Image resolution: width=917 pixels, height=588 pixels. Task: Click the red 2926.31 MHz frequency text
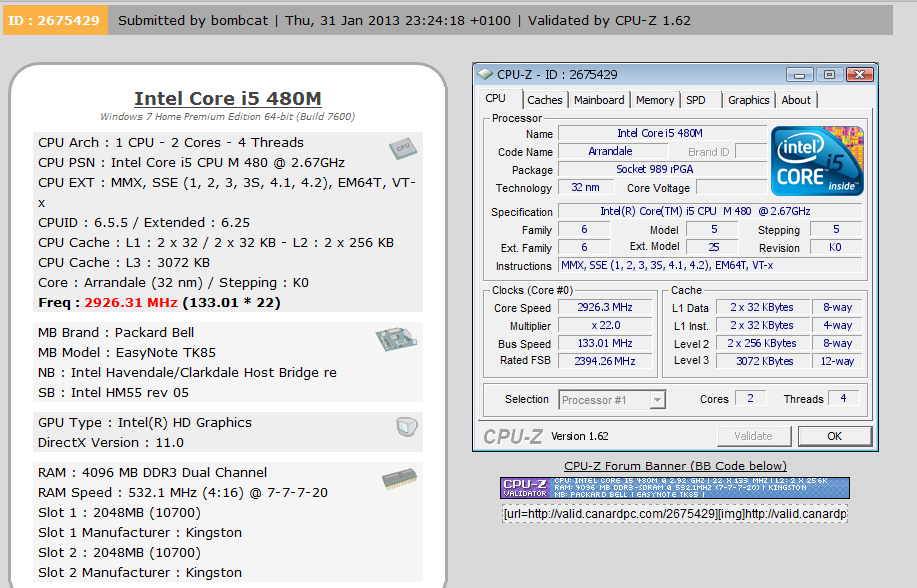point(130,302)
